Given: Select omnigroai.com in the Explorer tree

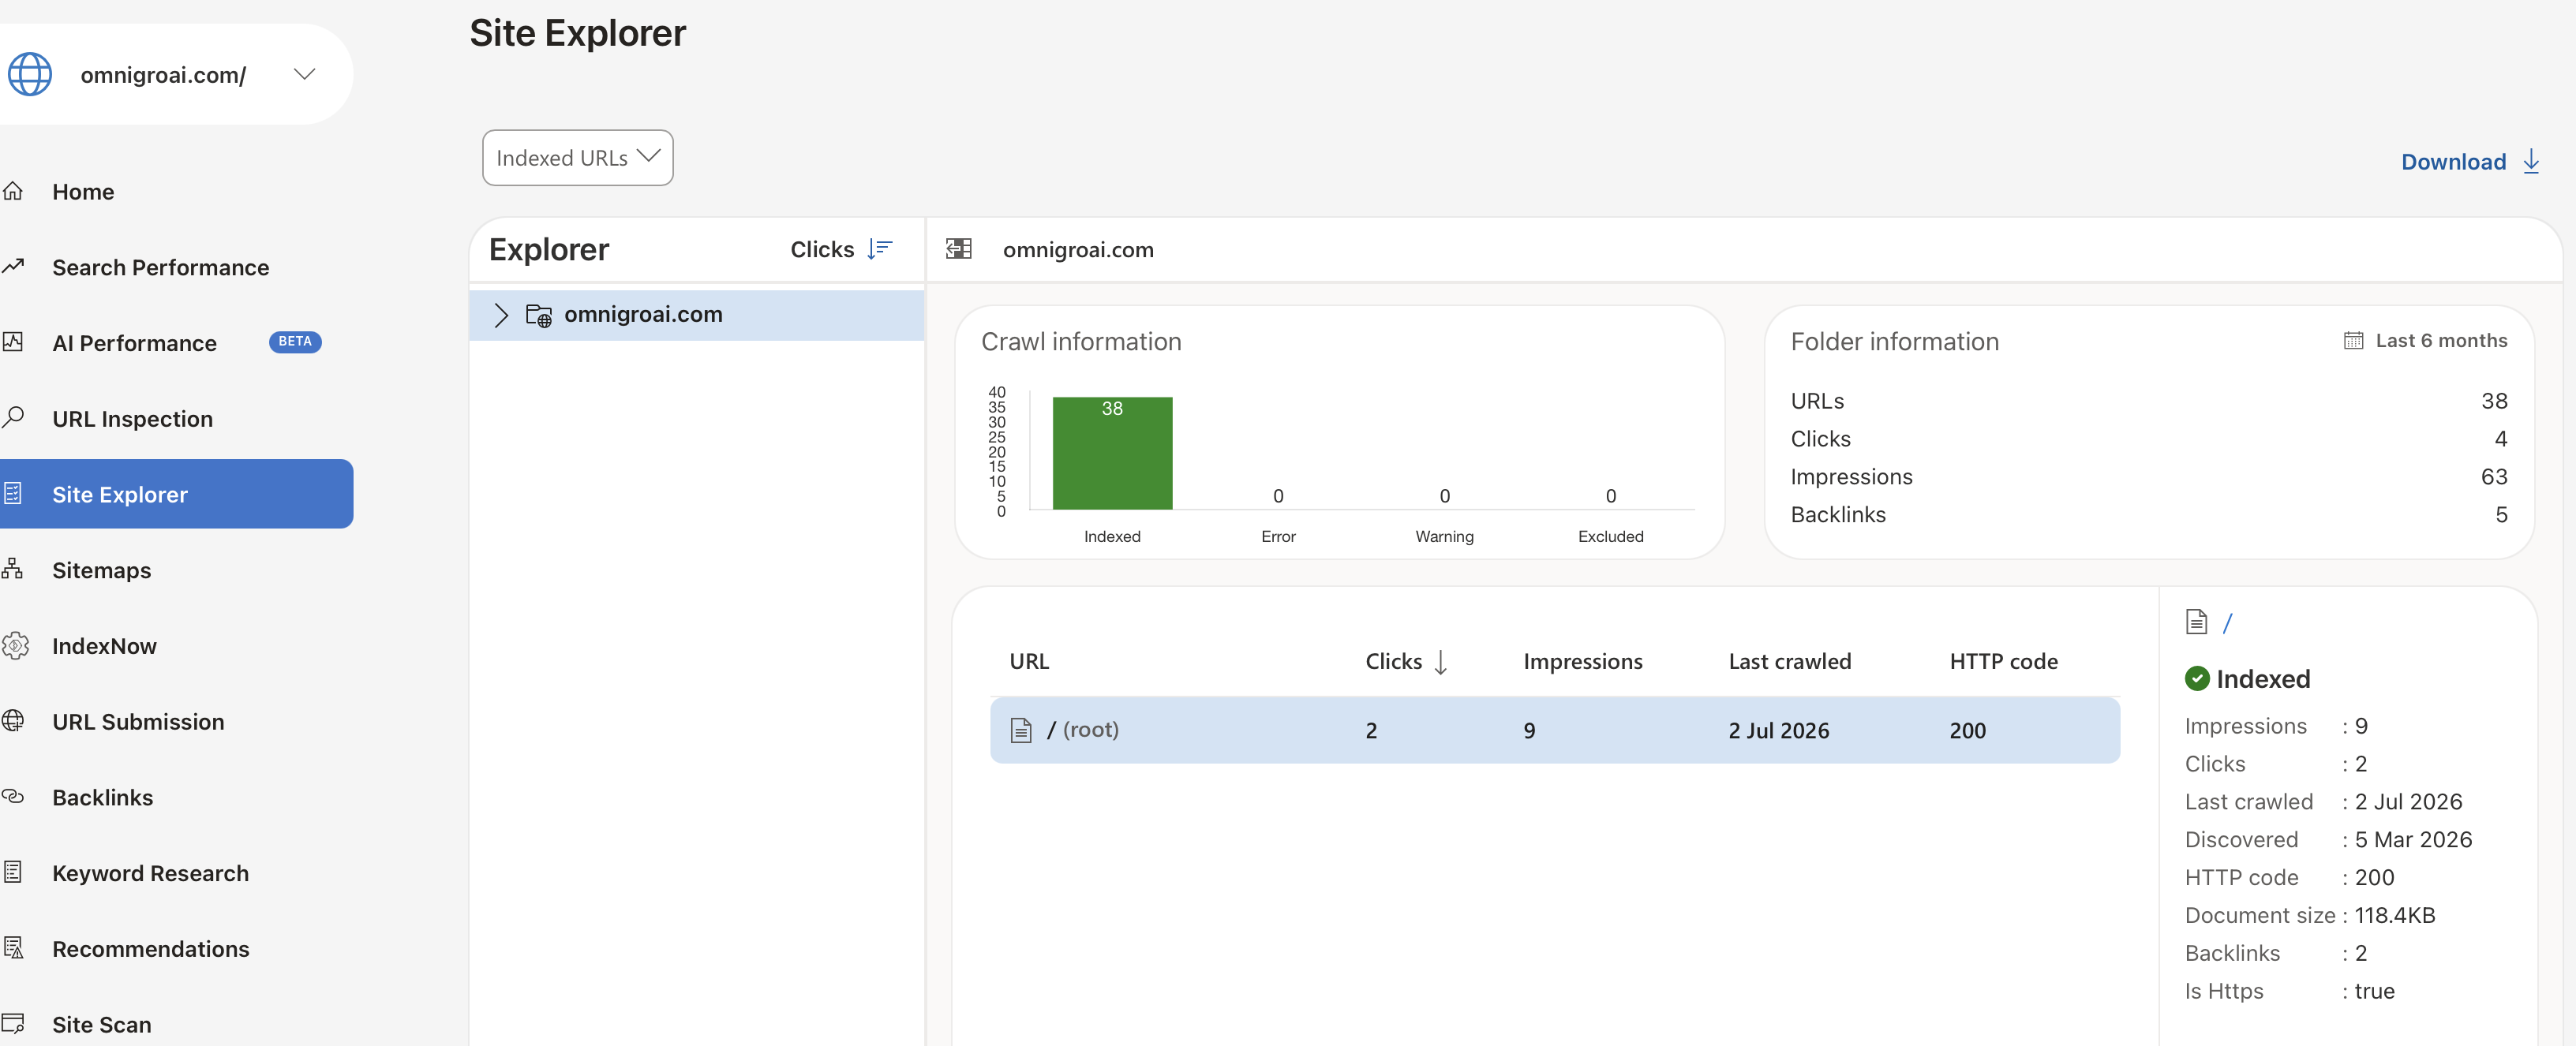Looking at the screenshot, I should click(x=697, y=315).
